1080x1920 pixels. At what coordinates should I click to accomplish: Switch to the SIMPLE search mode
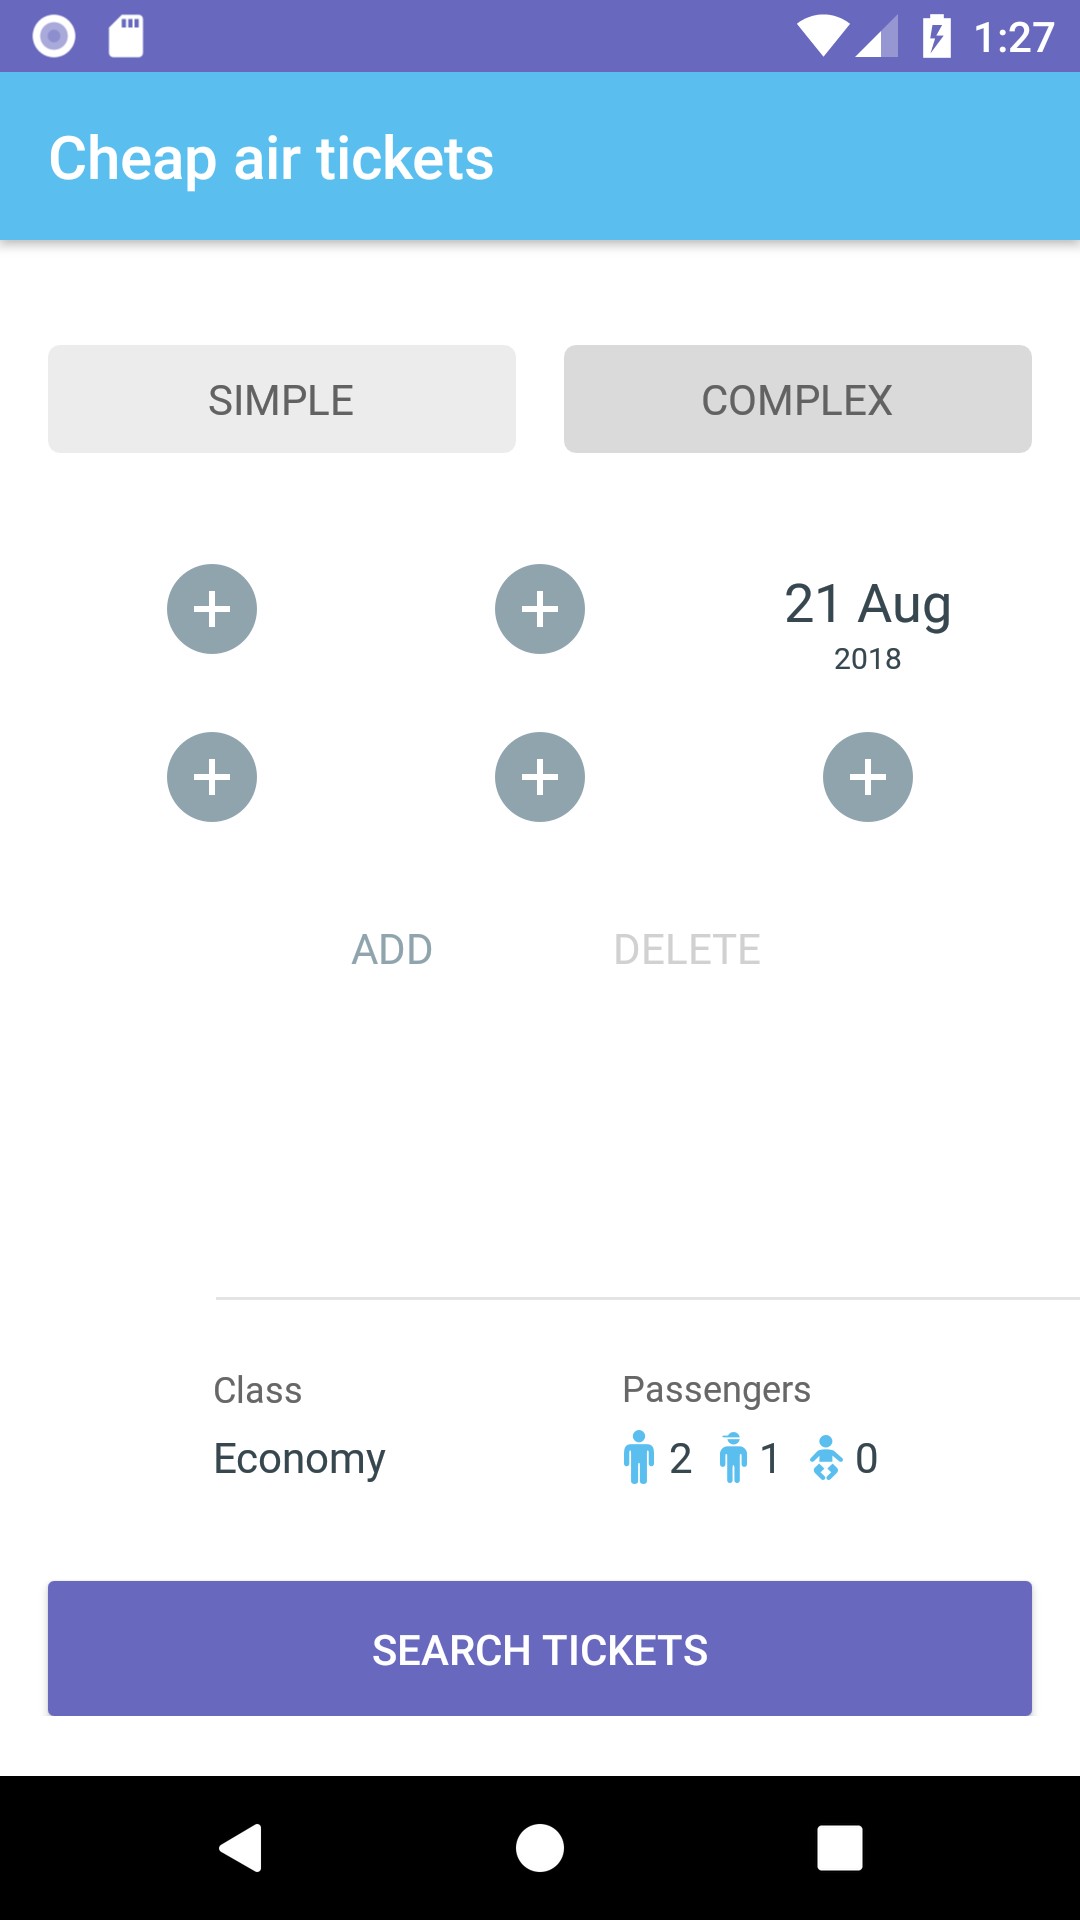pyautogui.click(x=282, y=399)
